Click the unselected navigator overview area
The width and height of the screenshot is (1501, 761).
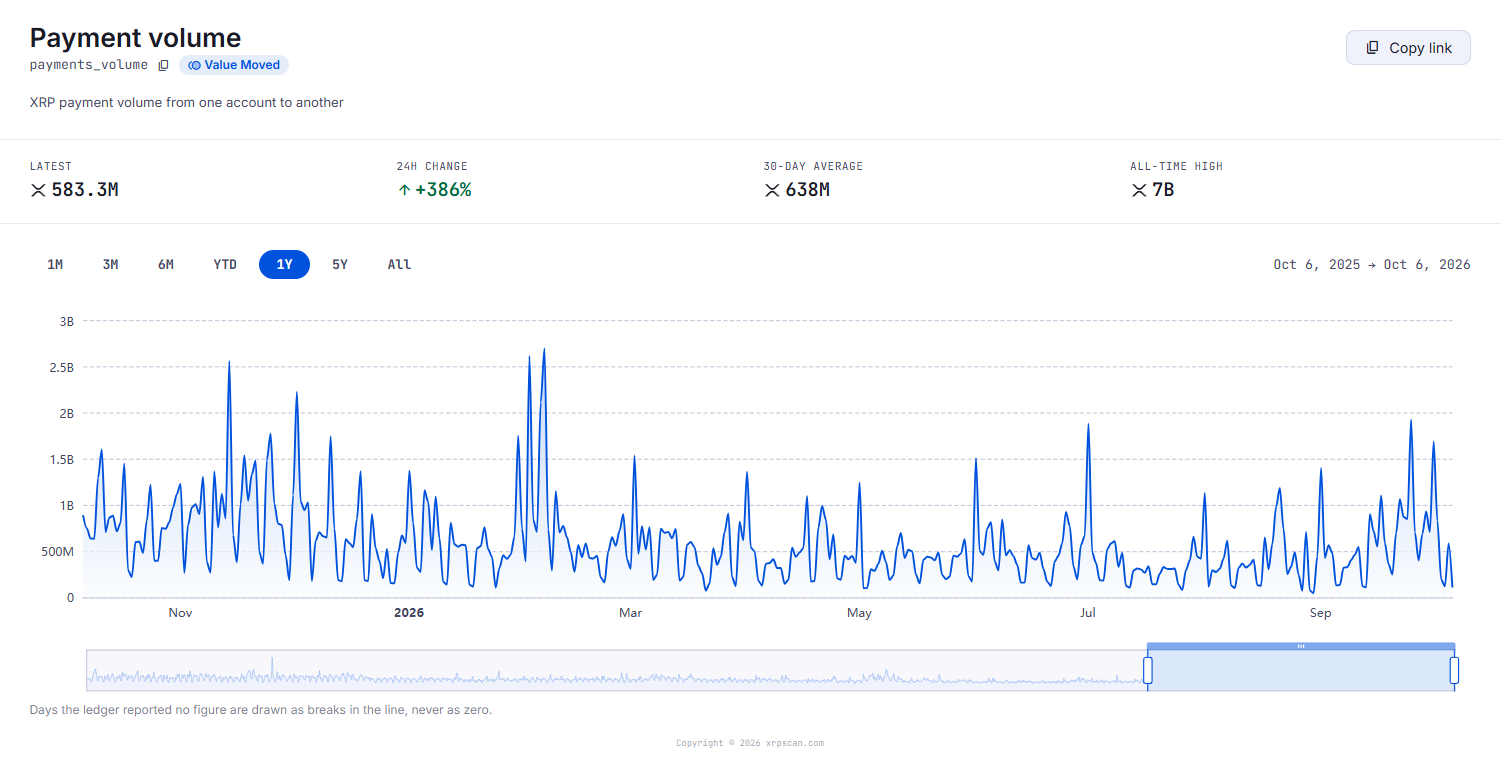(616, 670)
